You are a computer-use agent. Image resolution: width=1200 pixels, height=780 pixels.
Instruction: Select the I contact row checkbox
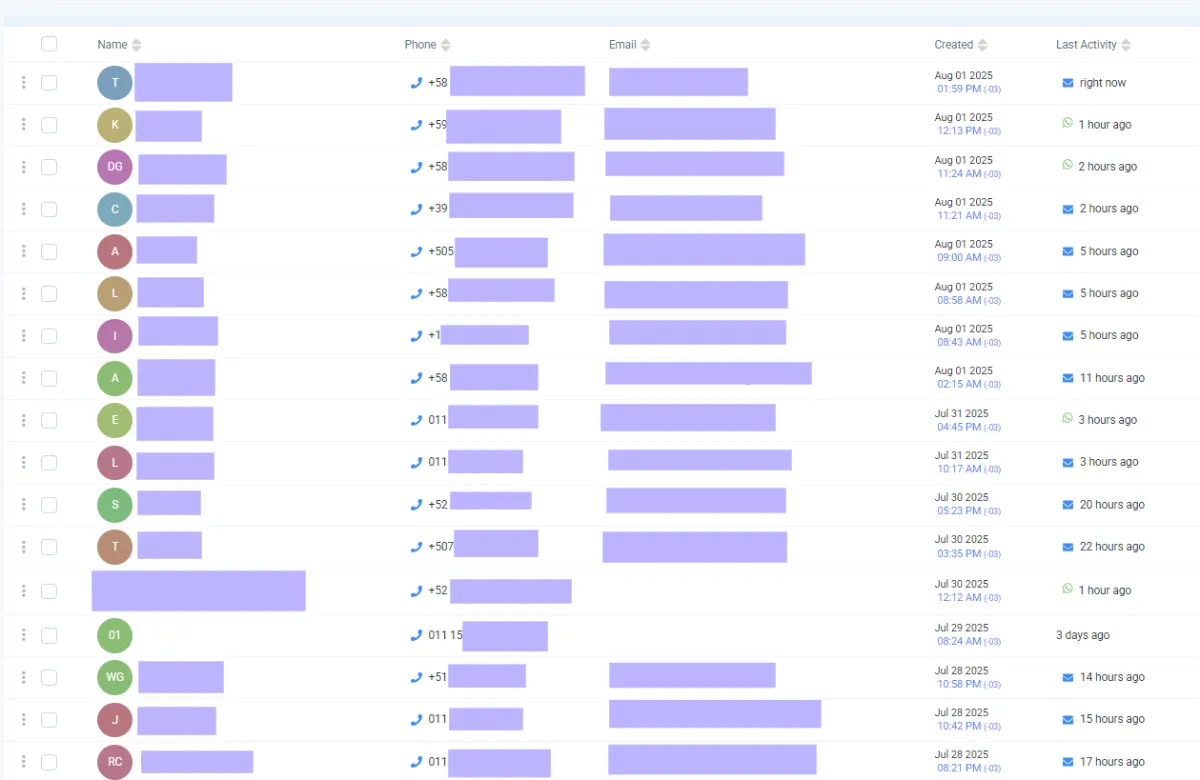pyautogui.click(x=49, y=336)
